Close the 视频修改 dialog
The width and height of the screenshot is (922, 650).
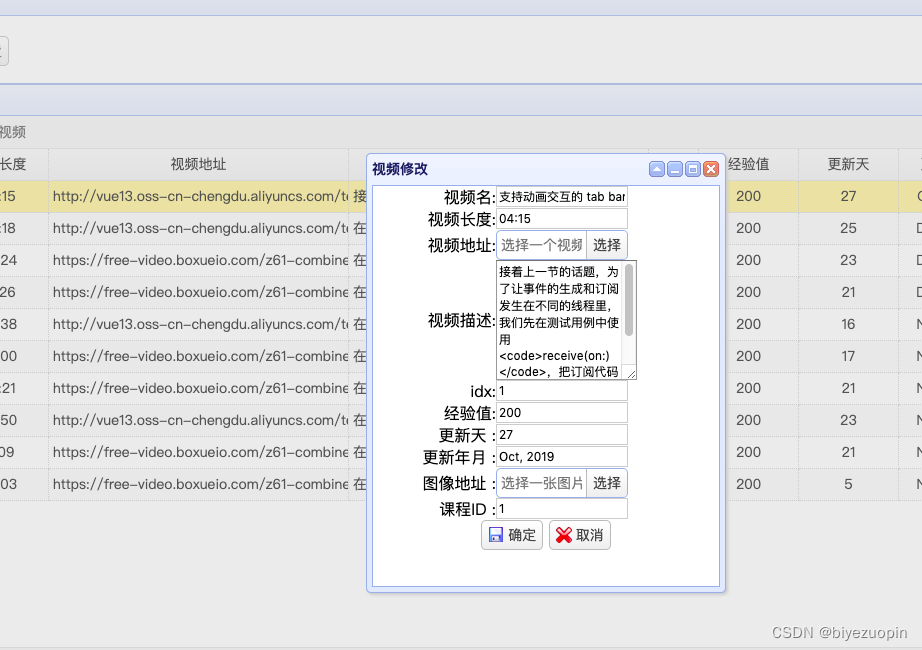tap(711, 169)
